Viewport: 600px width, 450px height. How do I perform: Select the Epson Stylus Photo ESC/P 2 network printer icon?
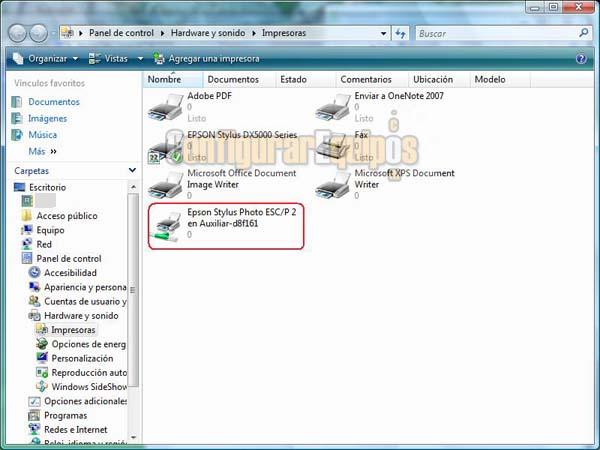(166, 227)
